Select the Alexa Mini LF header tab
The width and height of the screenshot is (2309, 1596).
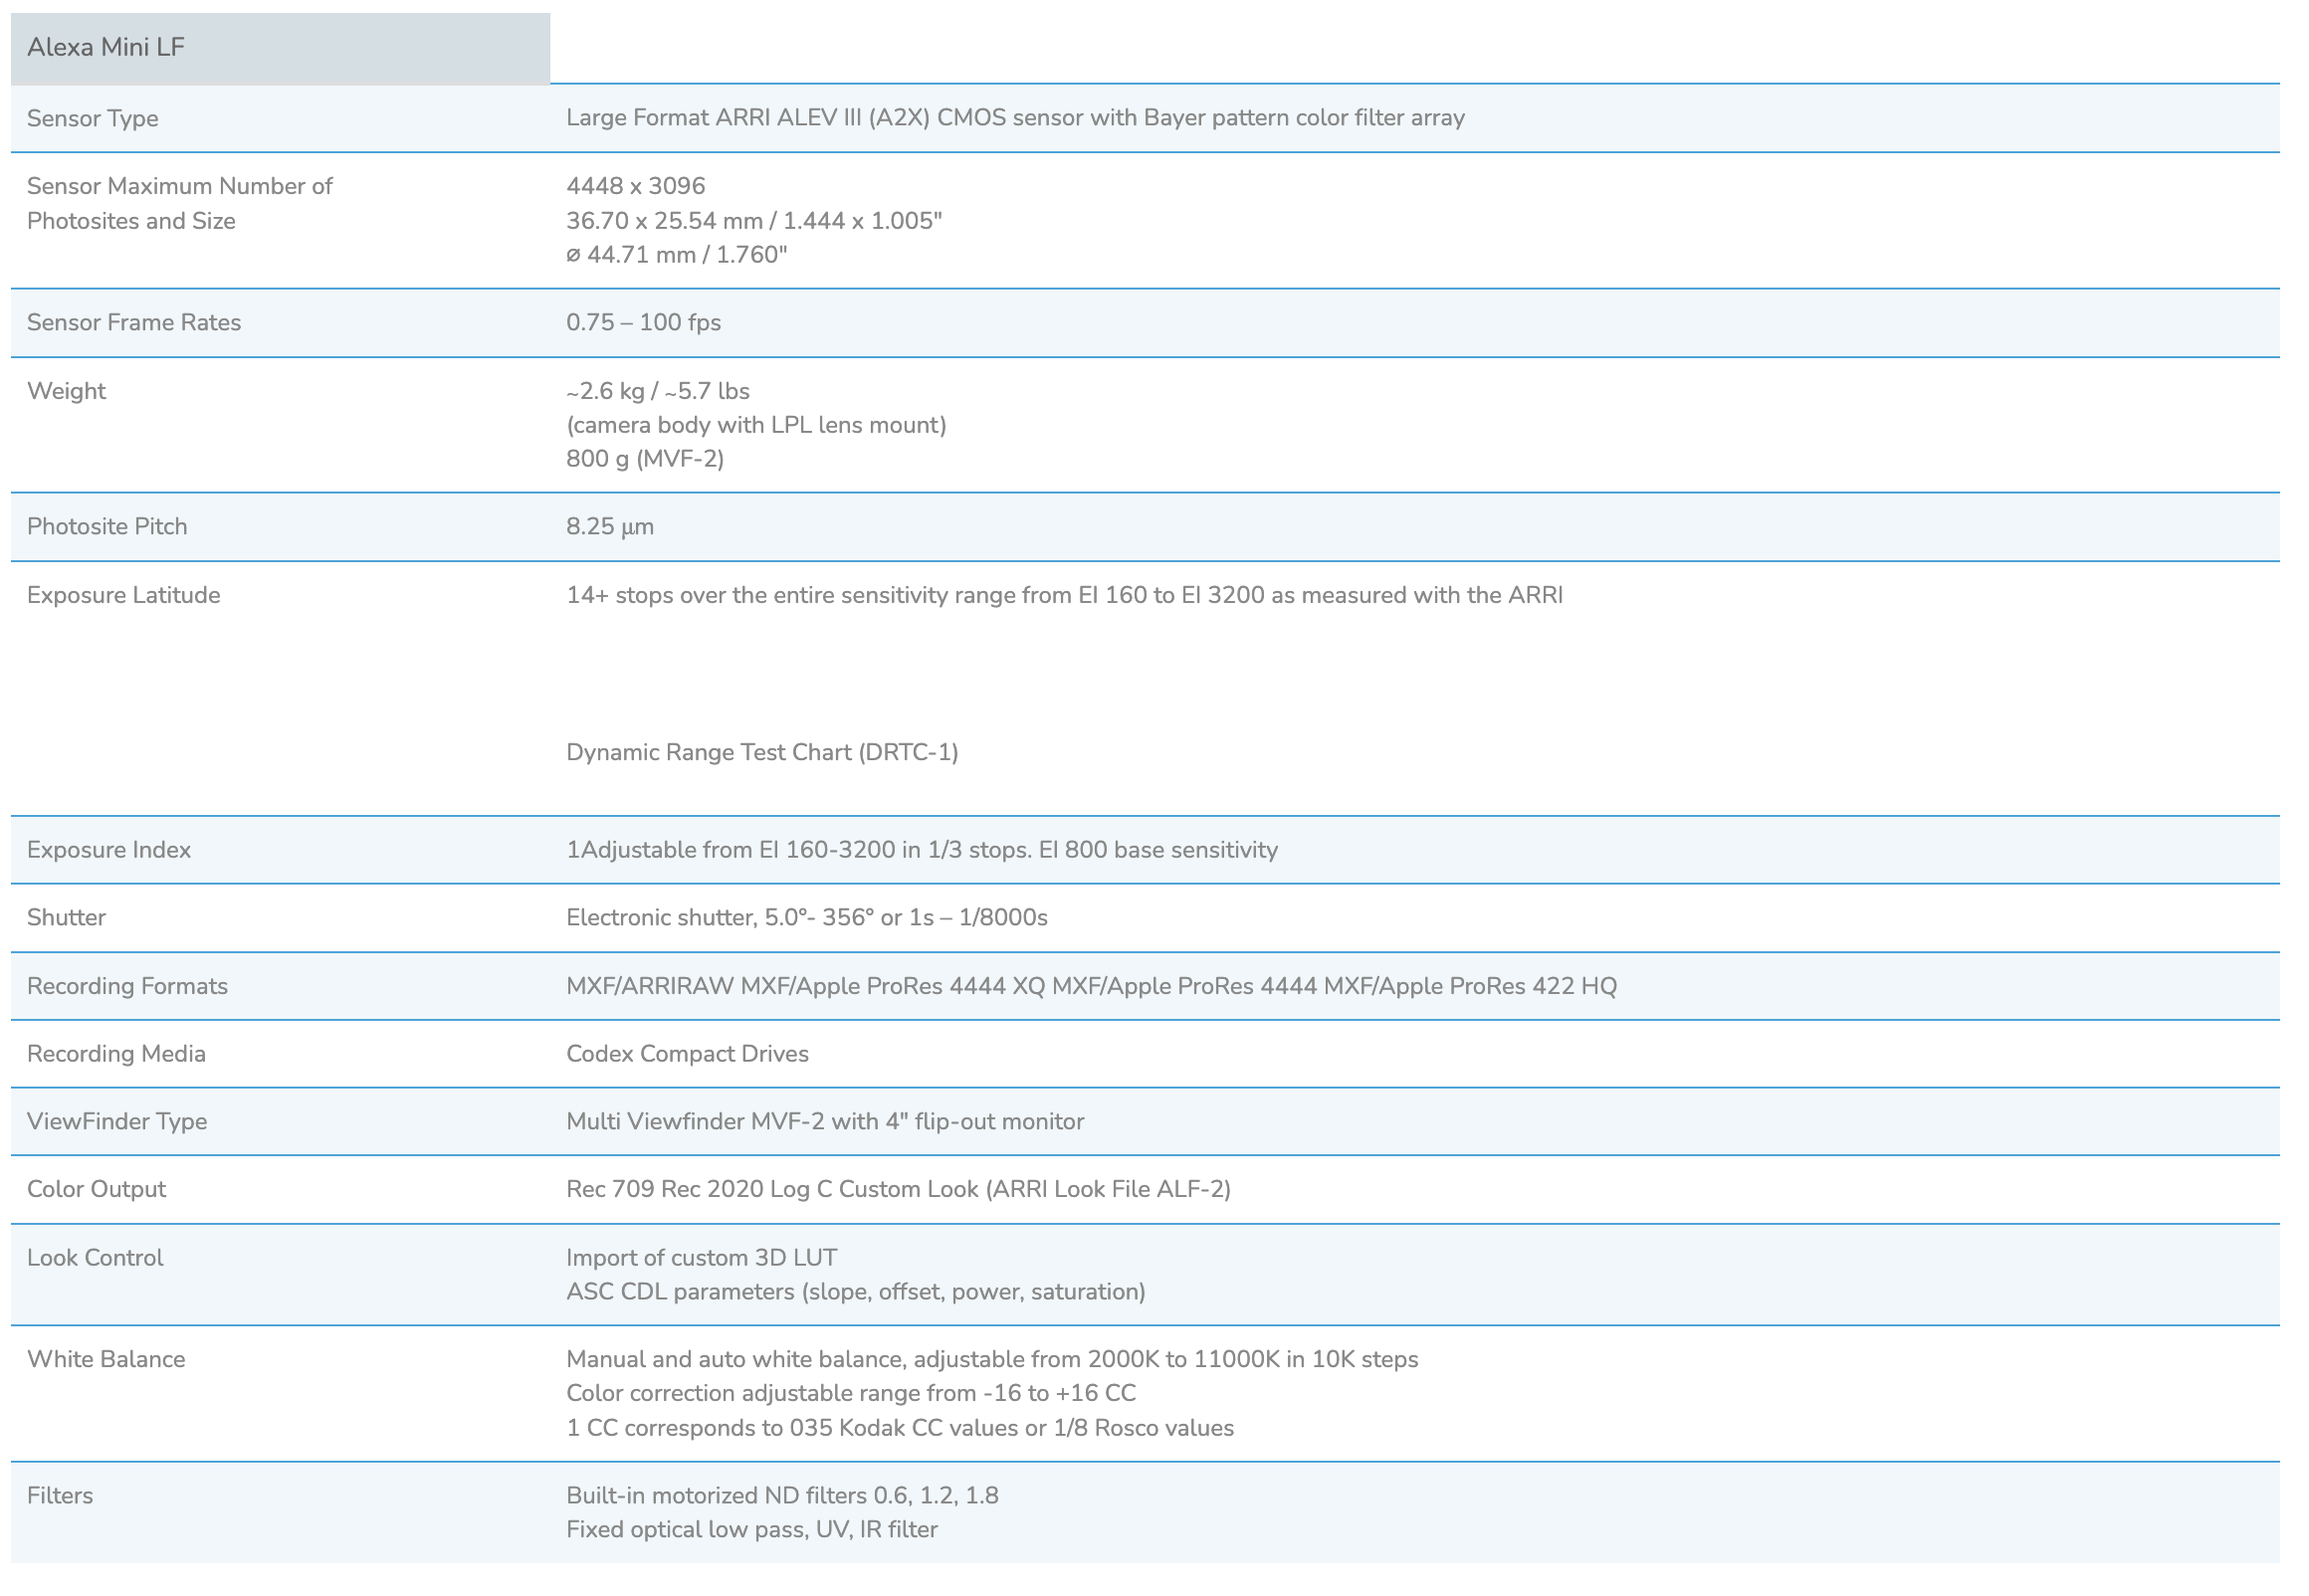(280, 48)
